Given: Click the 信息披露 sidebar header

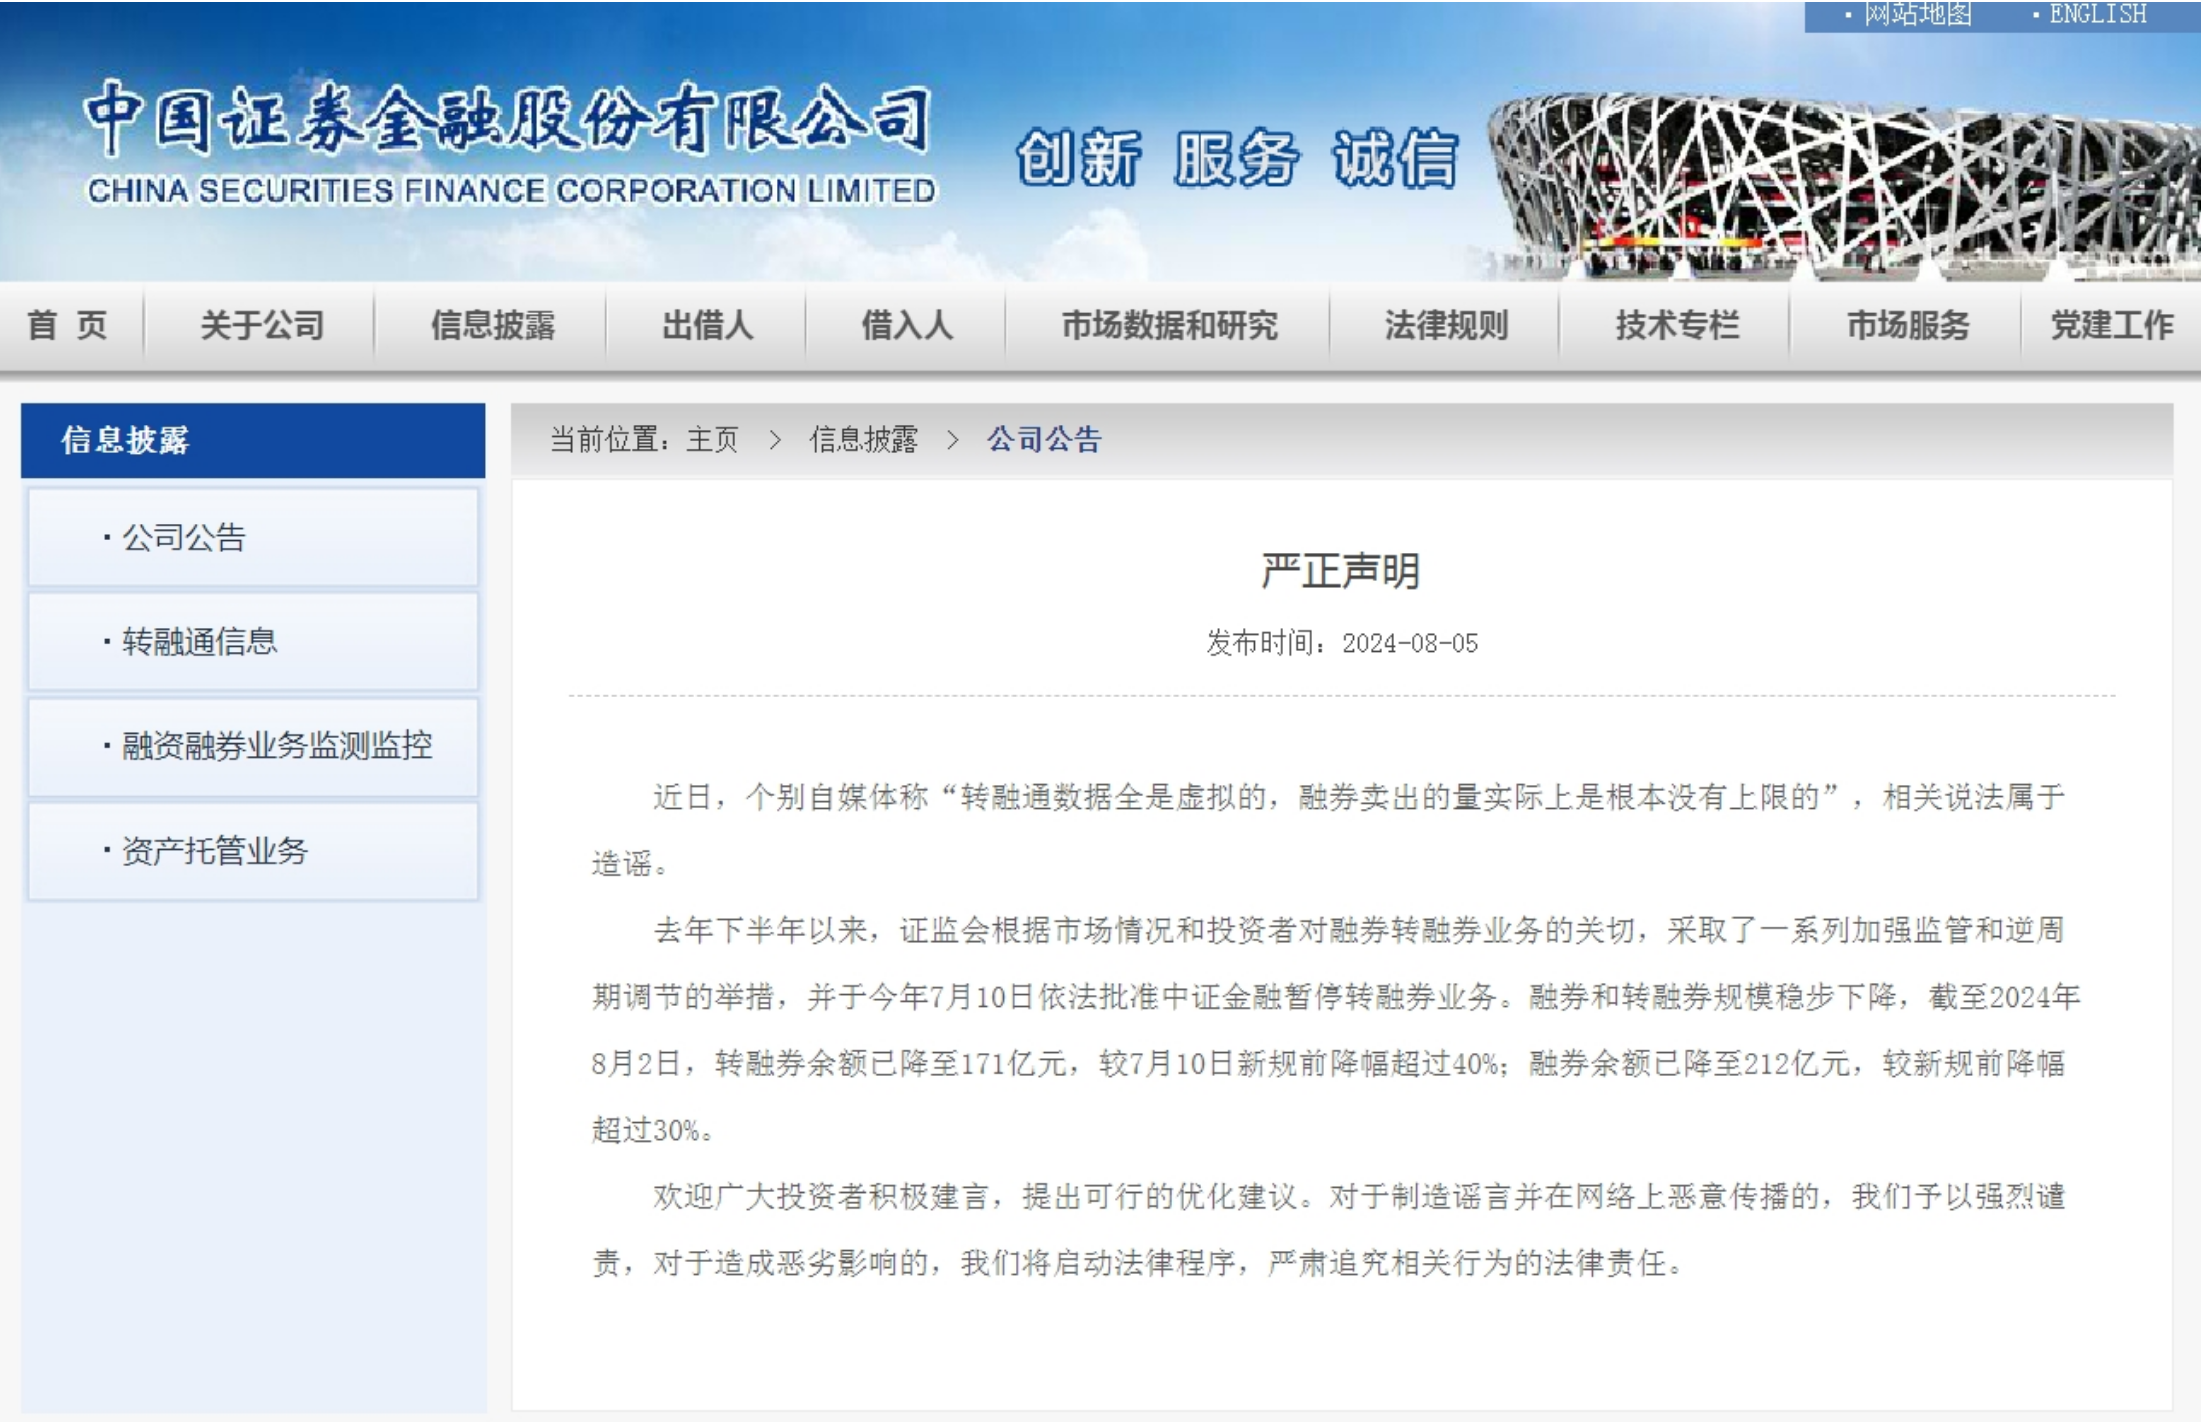Looking at the screenshot, I should 253,440.
